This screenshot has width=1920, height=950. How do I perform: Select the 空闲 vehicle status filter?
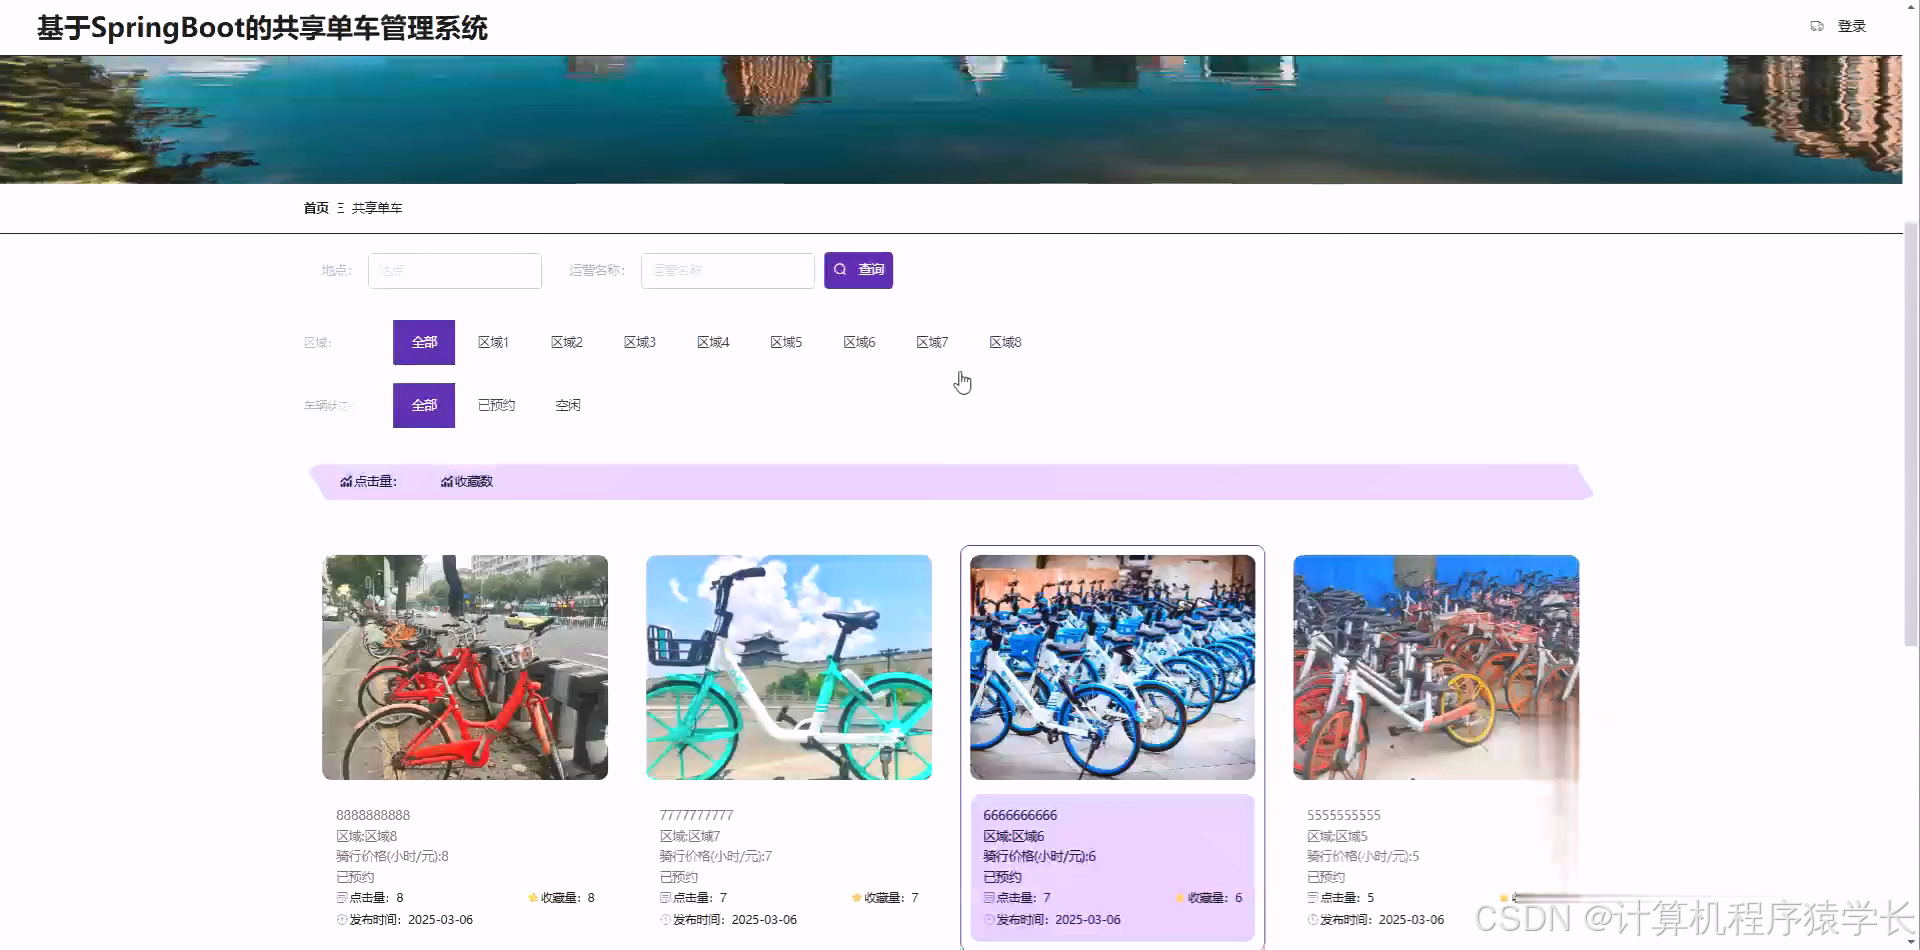pyautogui.click(x=567, y=405)
